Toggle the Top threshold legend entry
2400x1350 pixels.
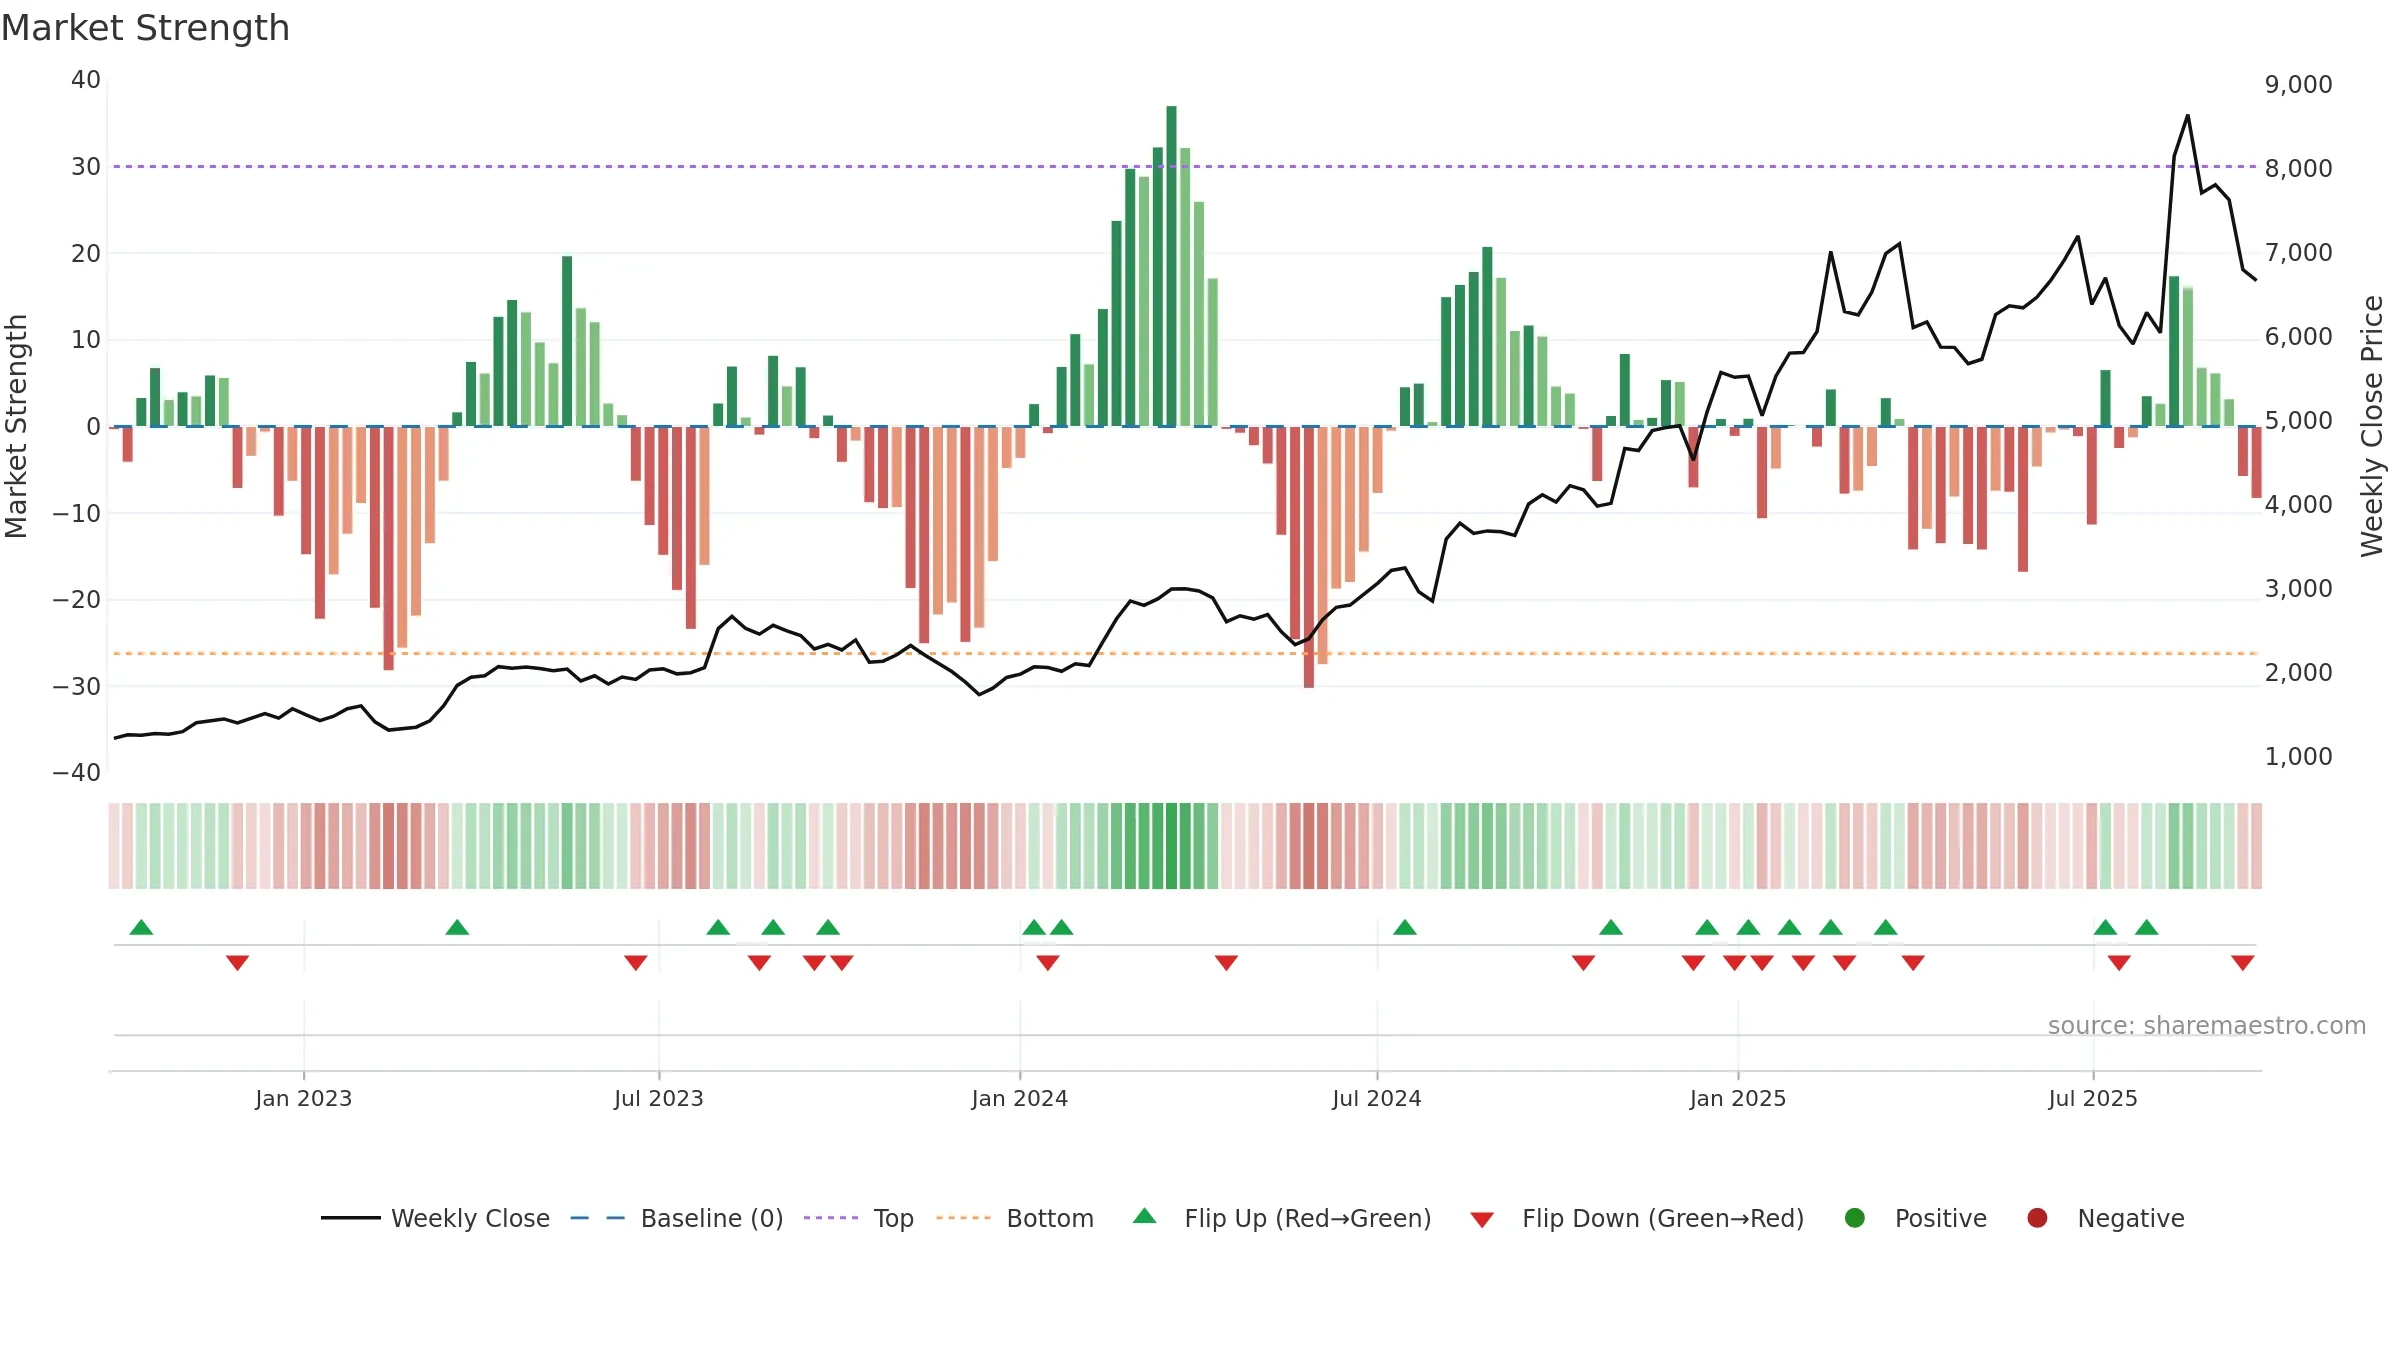point(859,1218)
